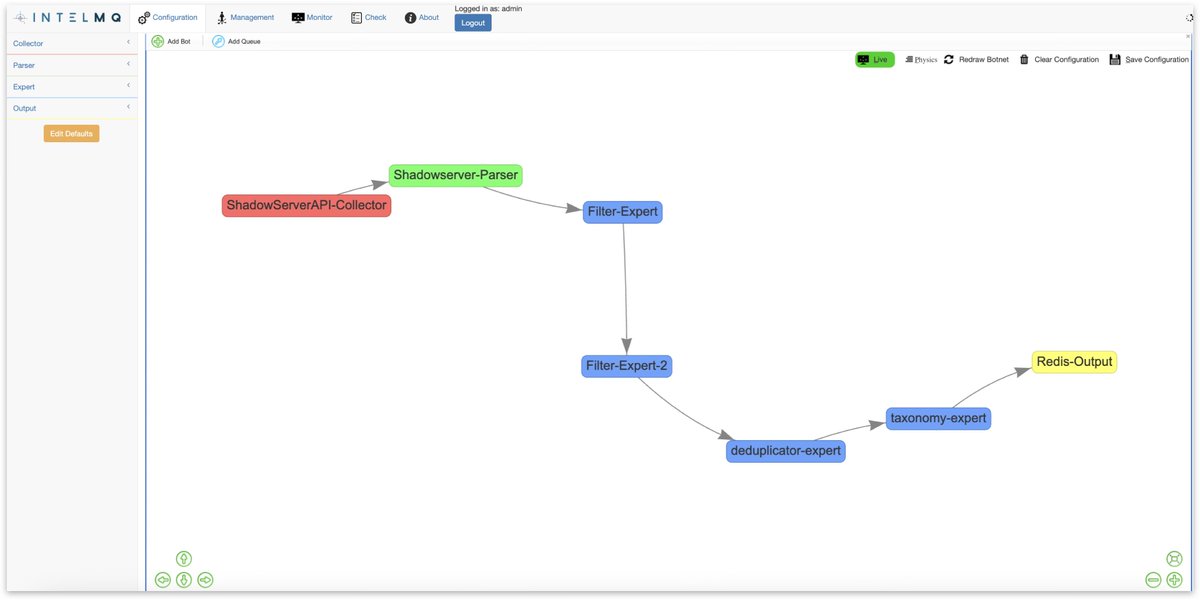
Task: Open the Management tab
Action: pos(245,17)
